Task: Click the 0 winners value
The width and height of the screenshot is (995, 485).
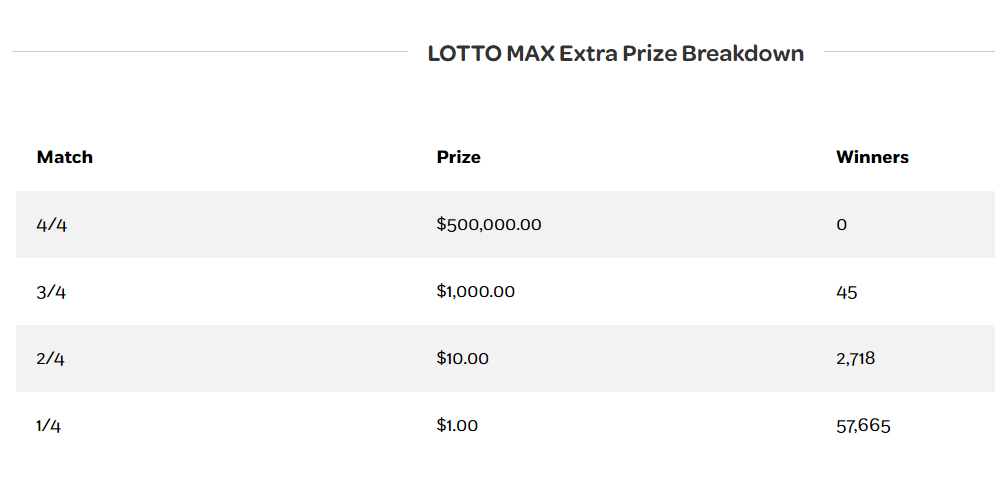Action: (x=842, y=225)
